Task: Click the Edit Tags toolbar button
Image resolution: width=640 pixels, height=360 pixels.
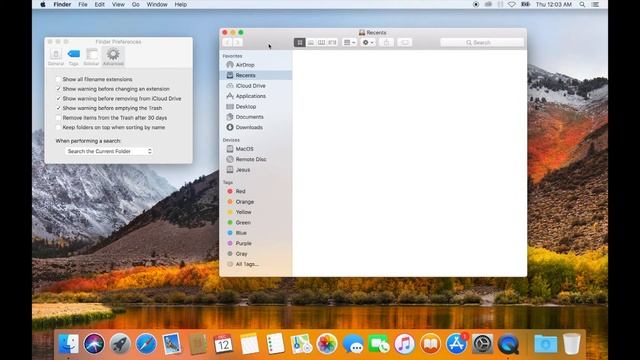Action: 404,42
